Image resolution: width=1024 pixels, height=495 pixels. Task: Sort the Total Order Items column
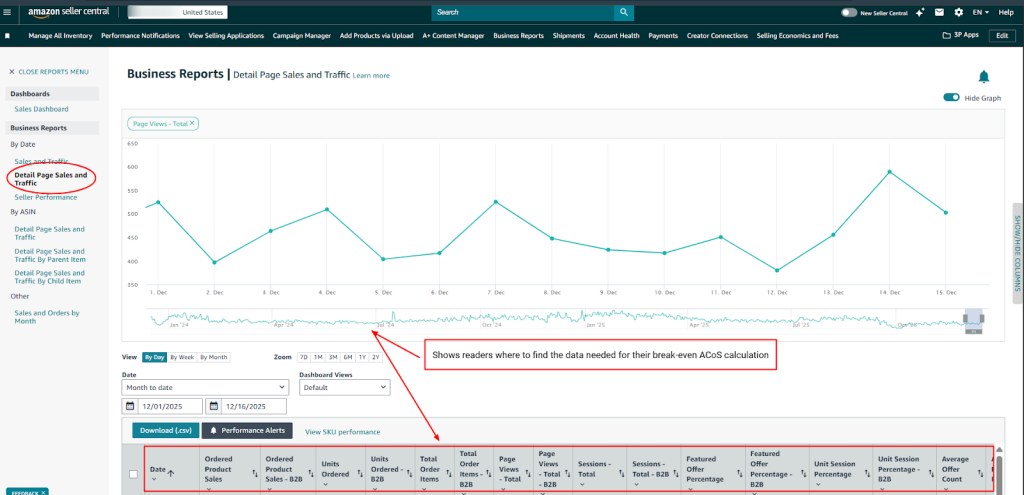pyautogui.click(x=450, y=474)
